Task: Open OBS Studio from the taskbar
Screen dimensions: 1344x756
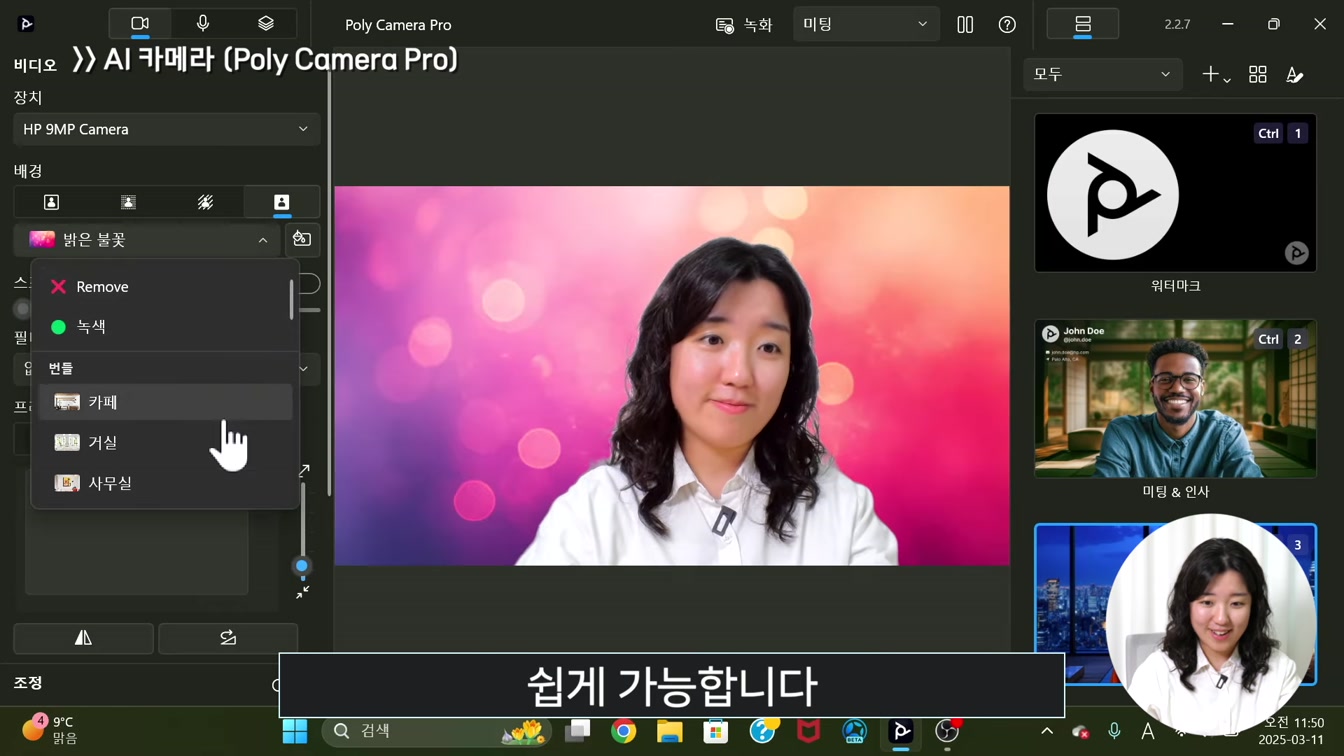Action: point(947,731)
